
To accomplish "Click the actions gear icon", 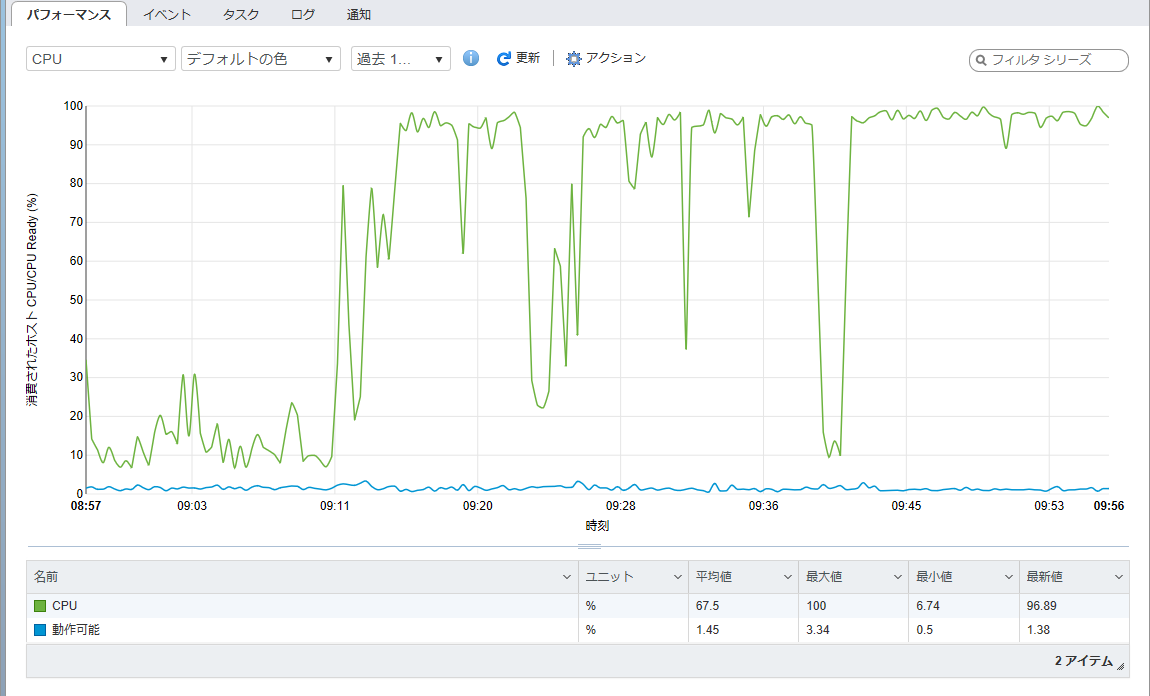I will click(573, 59).
